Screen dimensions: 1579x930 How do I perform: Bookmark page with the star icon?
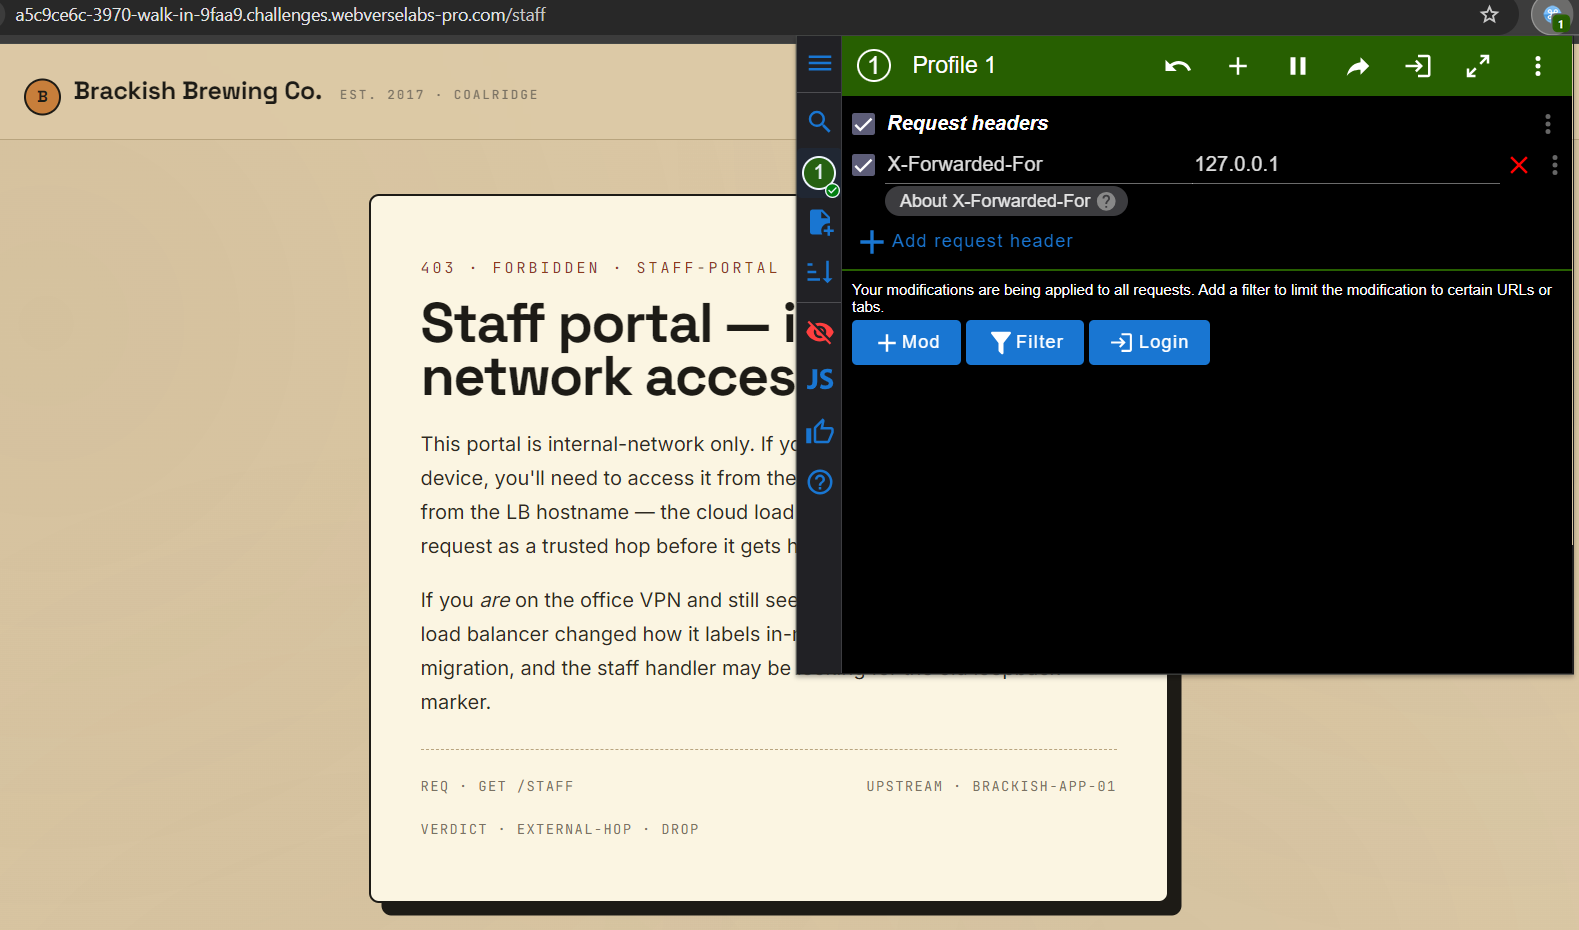point(1489,15)
